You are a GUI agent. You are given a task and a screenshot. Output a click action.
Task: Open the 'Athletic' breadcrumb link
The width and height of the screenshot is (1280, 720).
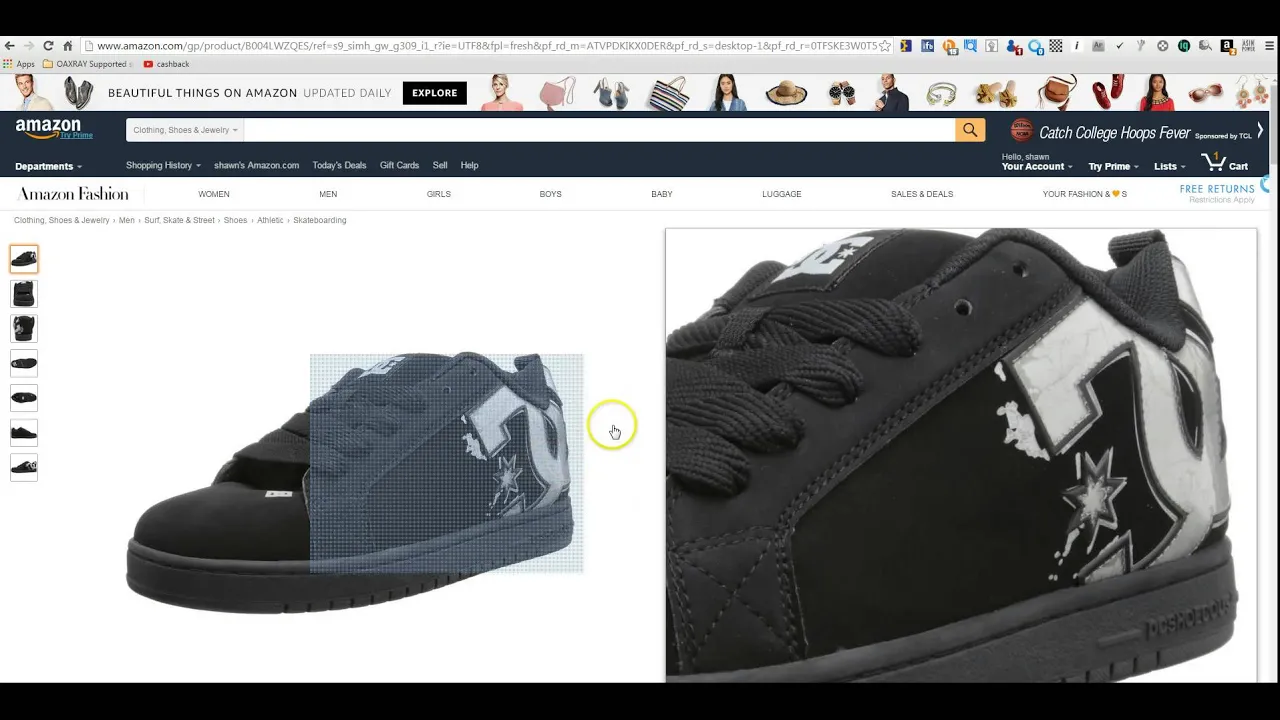click(270, 220)
